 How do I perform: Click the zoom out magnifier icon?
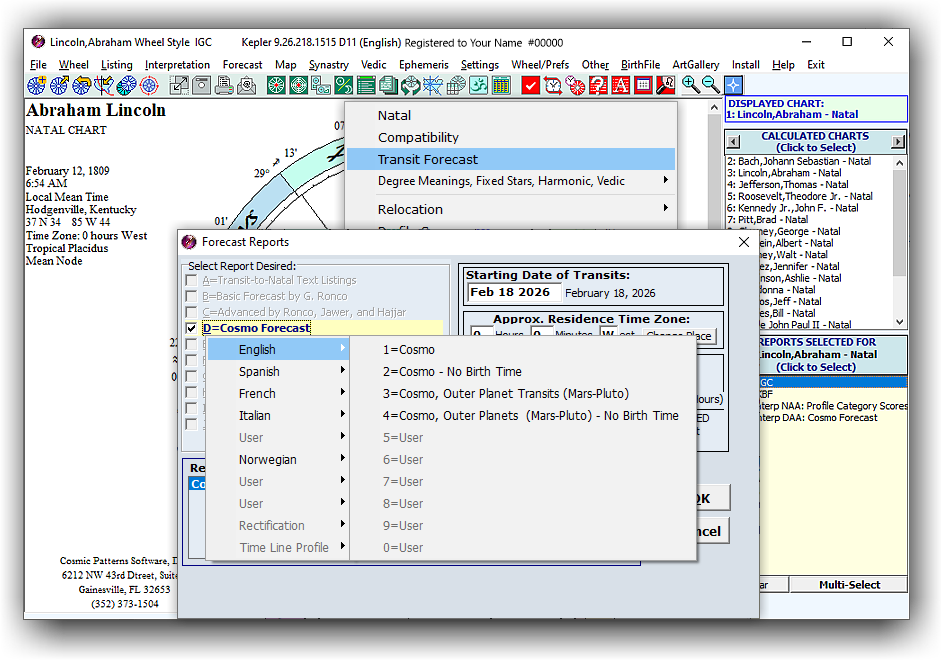(x=712, y=85)
